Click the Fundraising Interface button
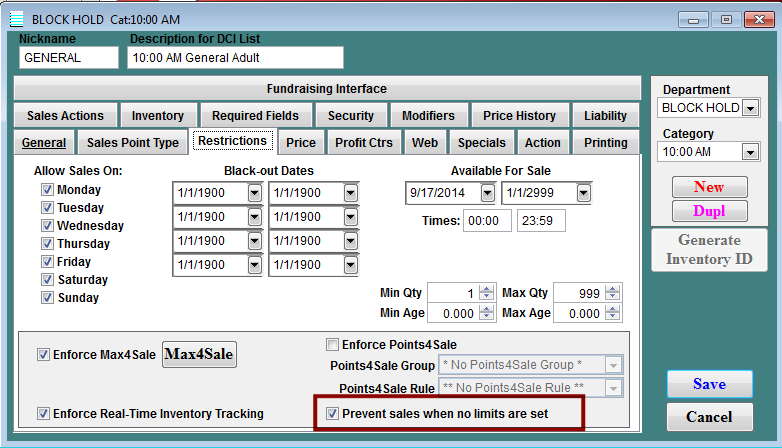 (x=327, y=89)
